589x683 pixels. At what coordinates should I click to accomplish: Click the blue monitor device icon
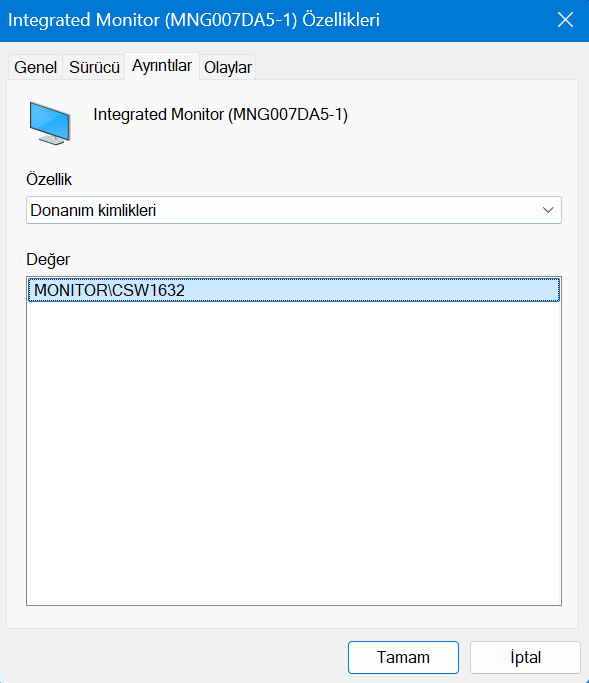50,123
